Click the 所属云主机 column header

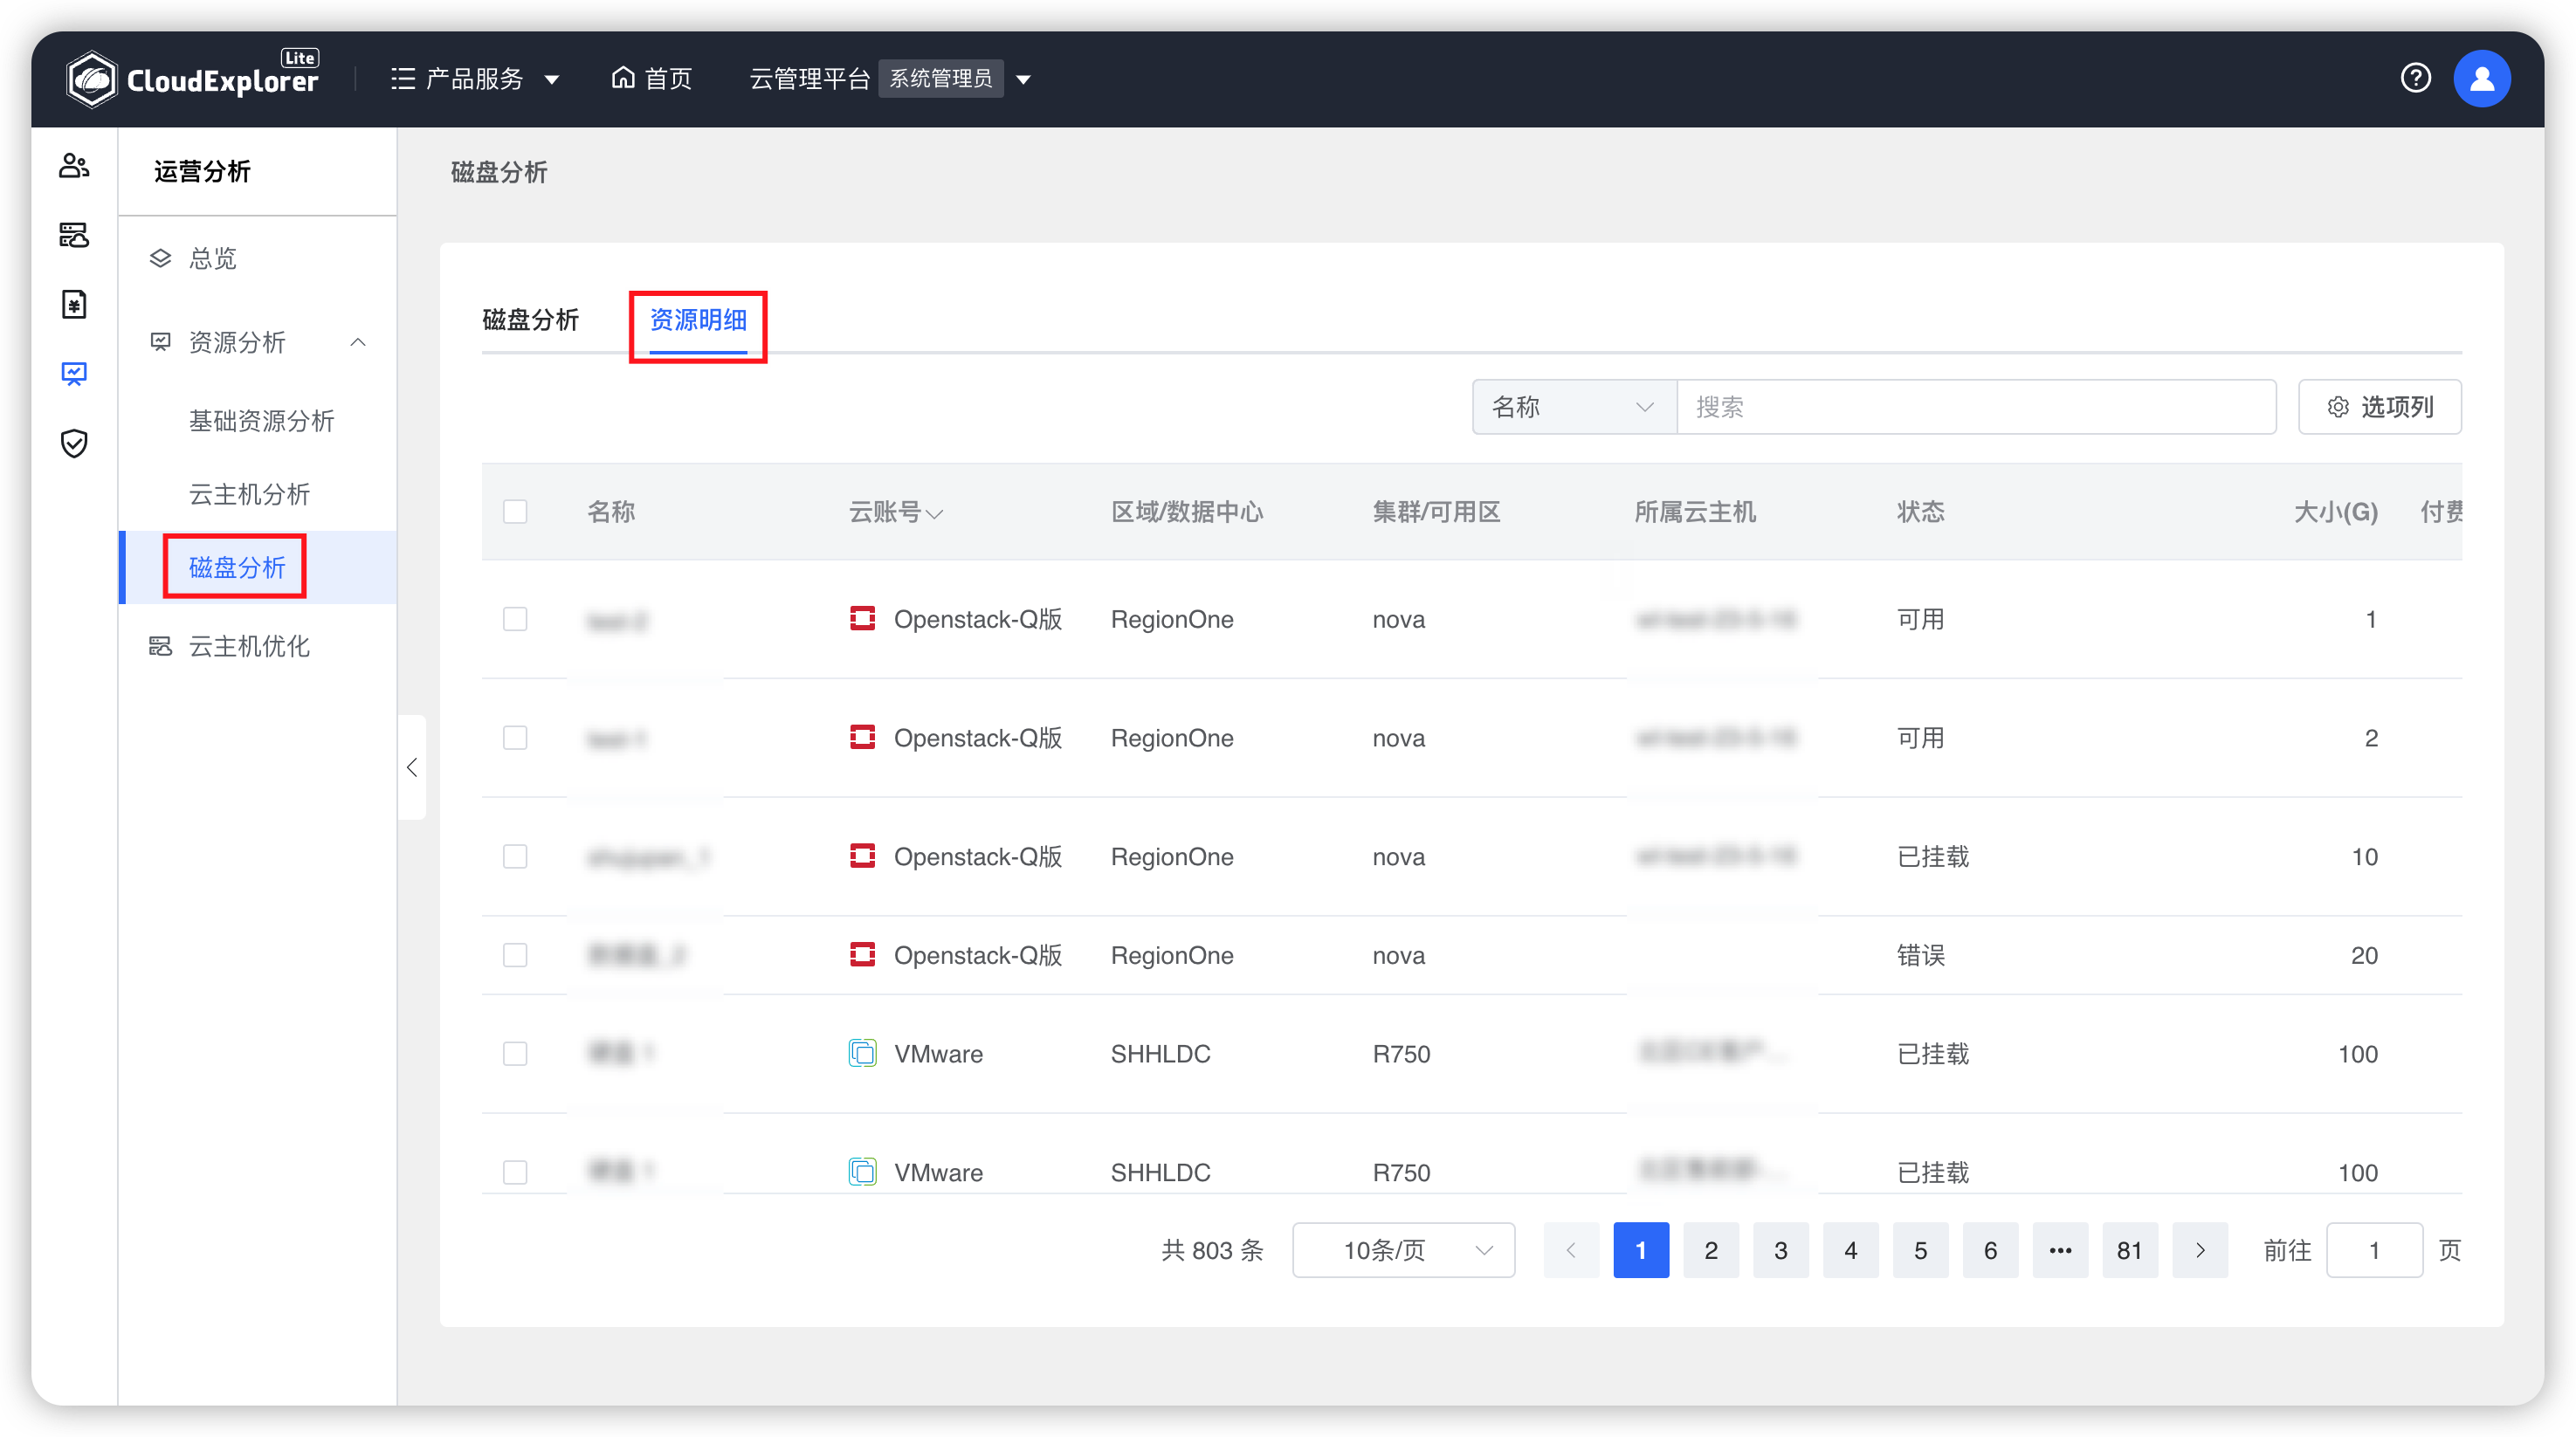tap(1695, 512)
